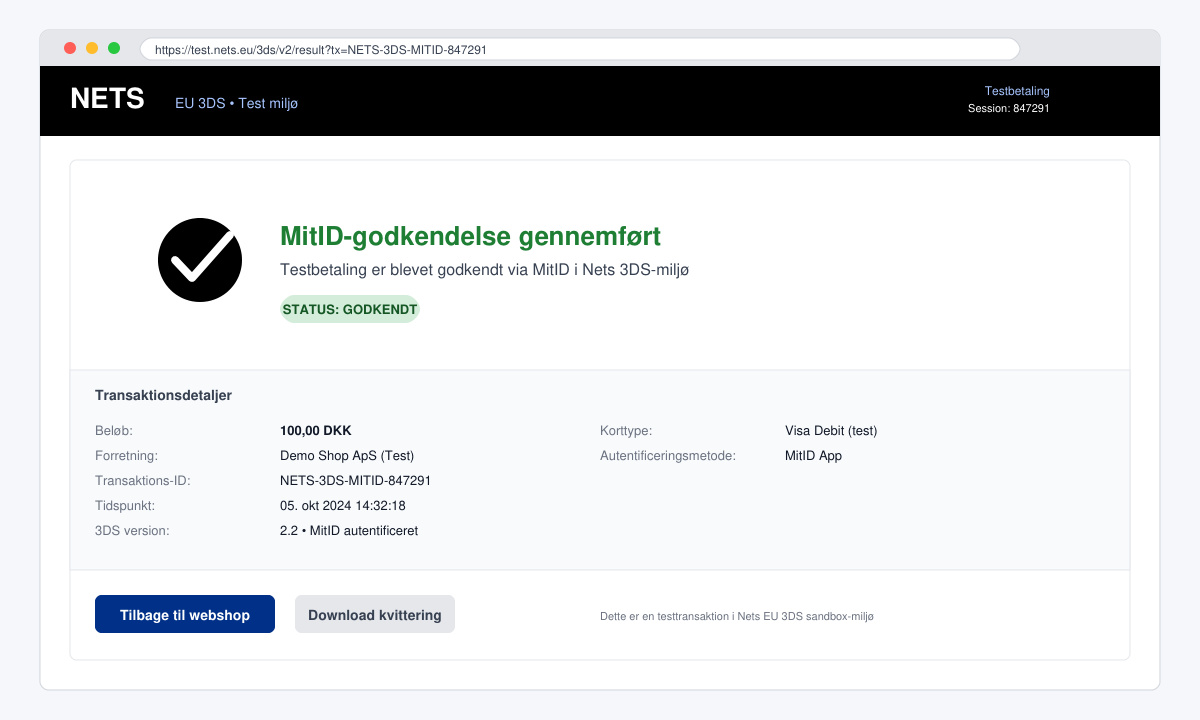Click card type value Visa Debit (test)

(x=831, y=431)
